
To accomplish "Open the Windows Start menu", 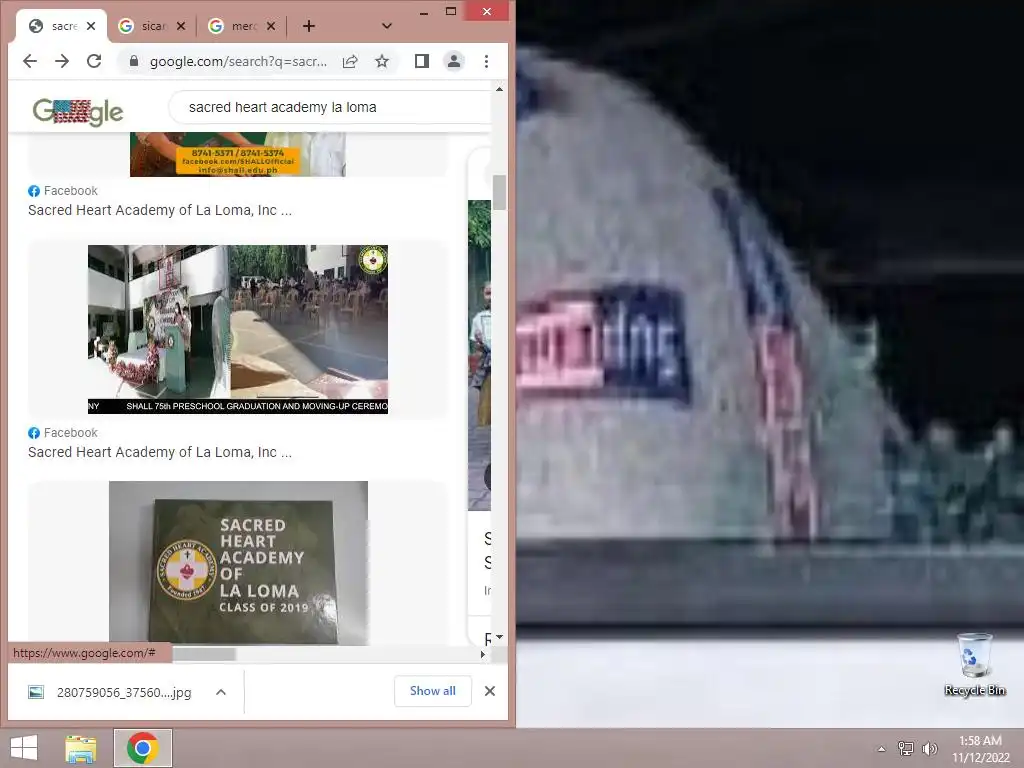I will (24, 748).
